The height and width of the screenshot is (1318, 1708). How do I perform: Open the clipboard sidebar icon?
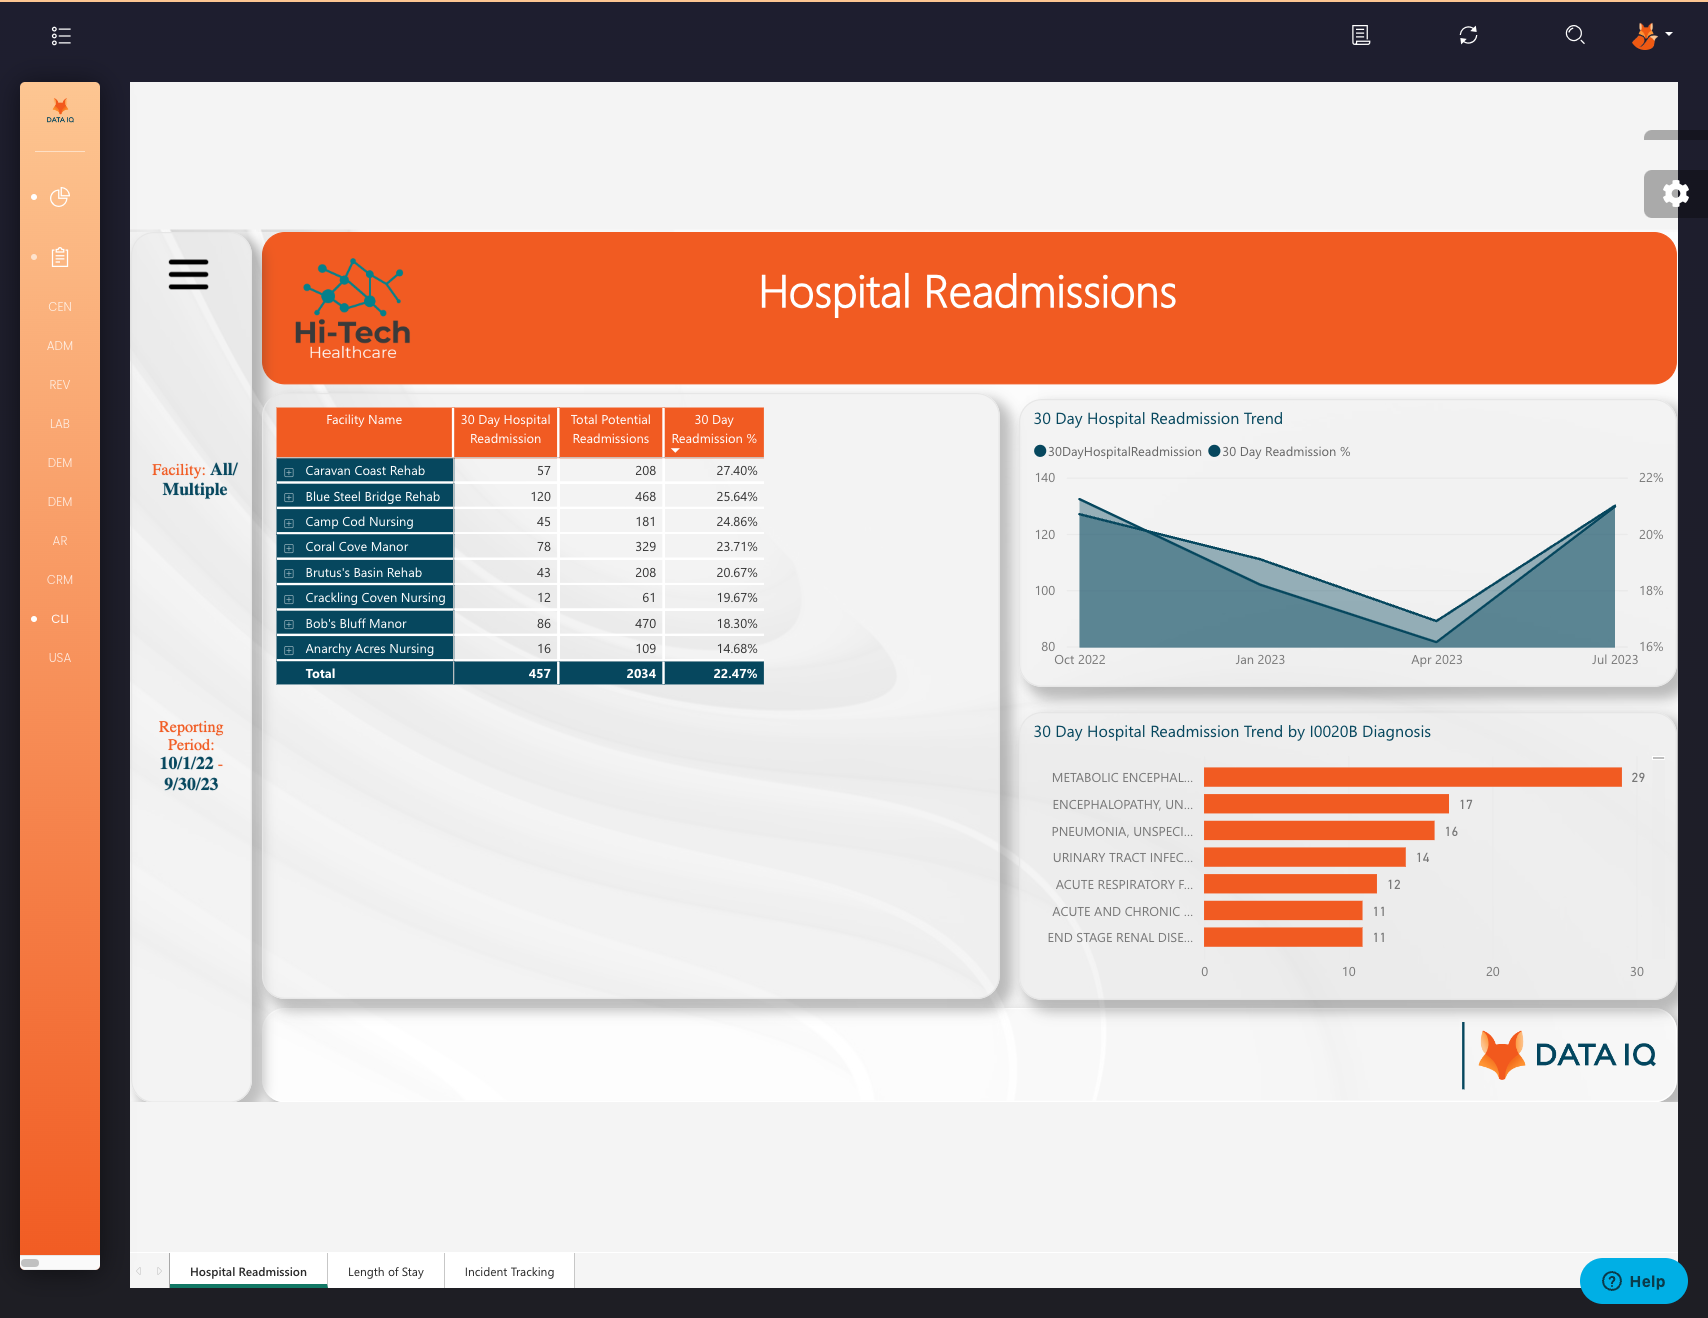click(x=60, y=257)
